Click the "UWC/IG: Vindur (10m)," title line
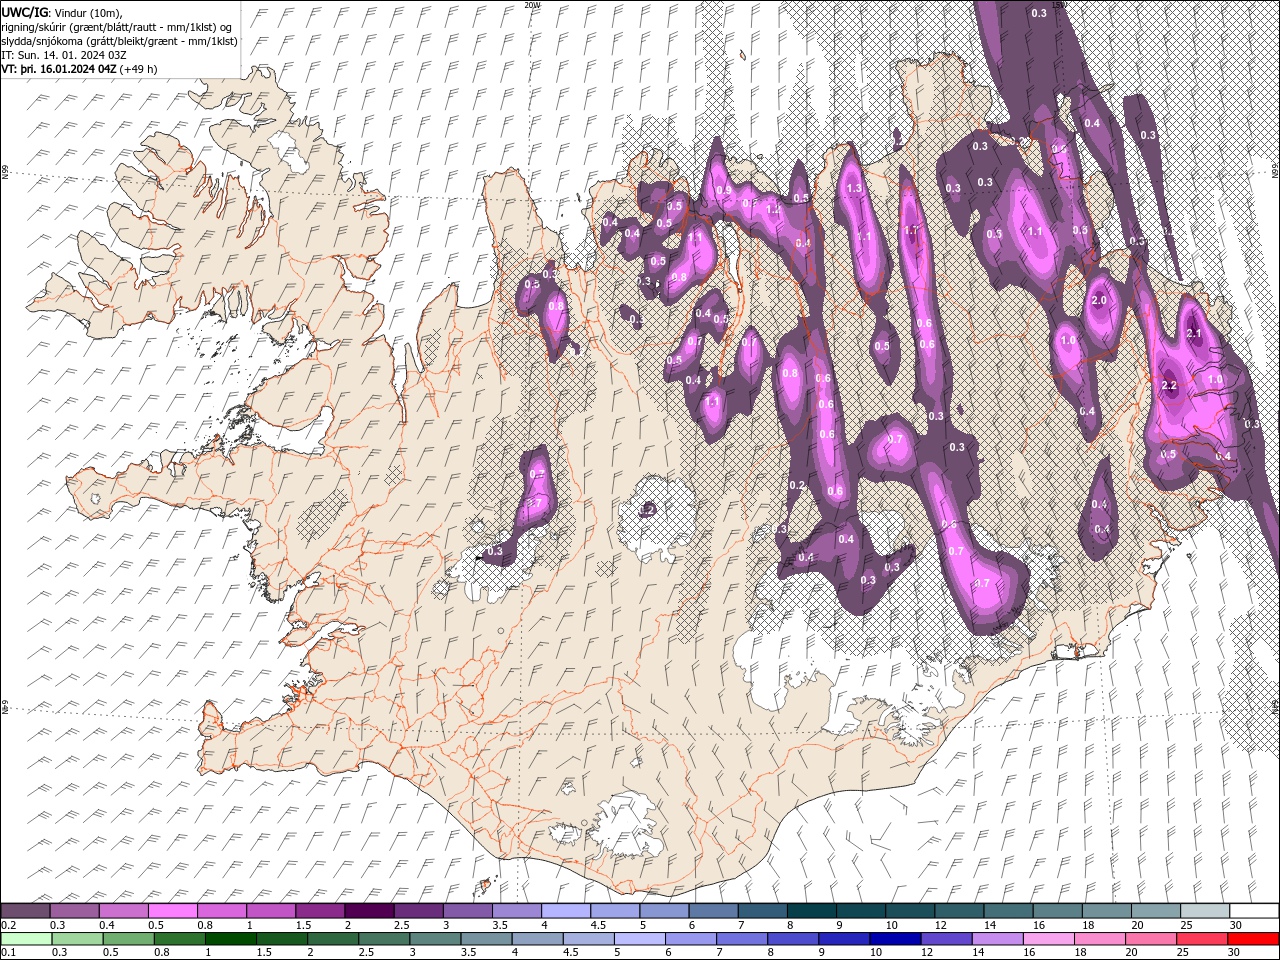Image resolution: width=1280 pixels, height=960 pixels. pos(60,11)
